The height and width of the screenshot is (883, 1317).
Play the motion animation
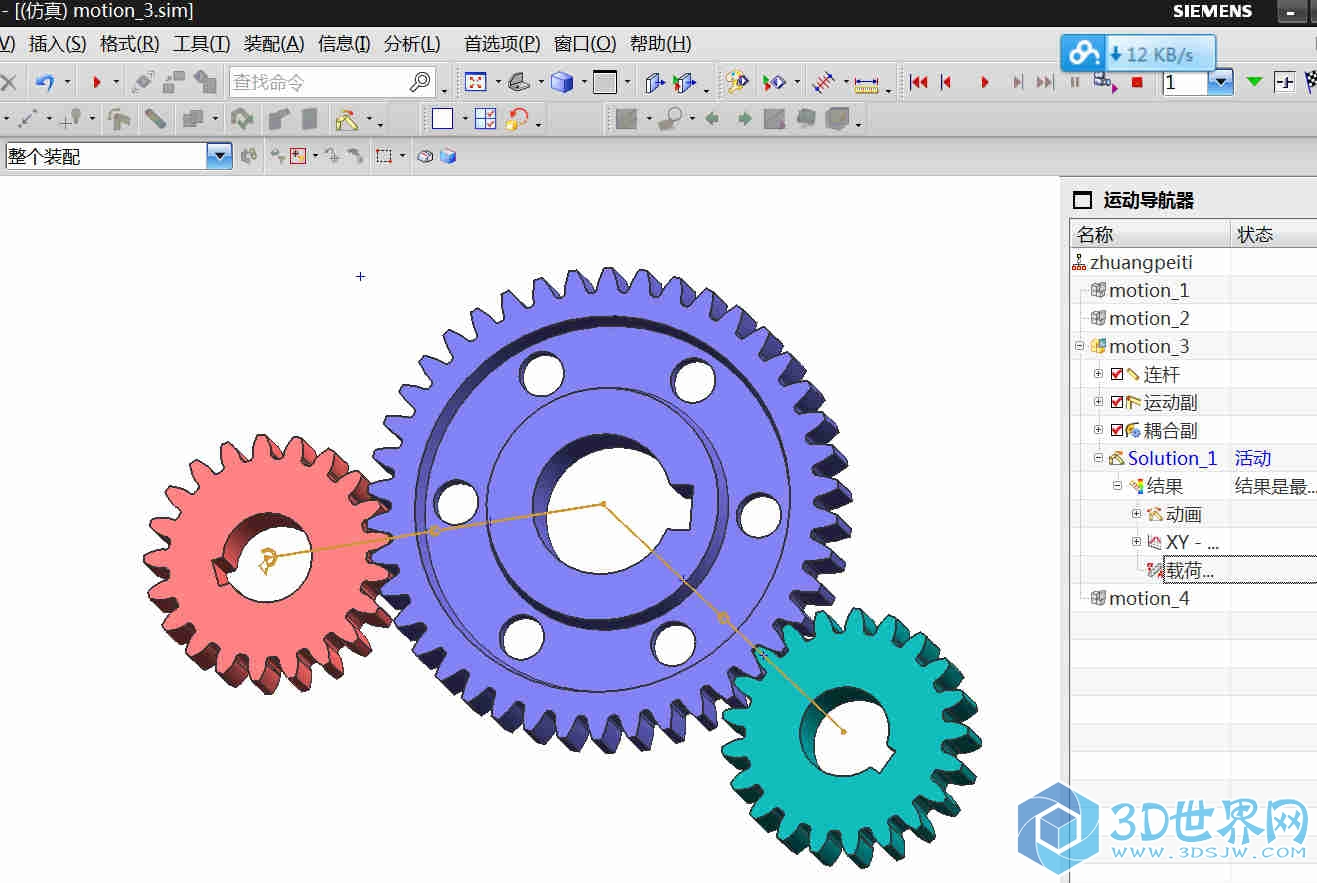(985, 82)
